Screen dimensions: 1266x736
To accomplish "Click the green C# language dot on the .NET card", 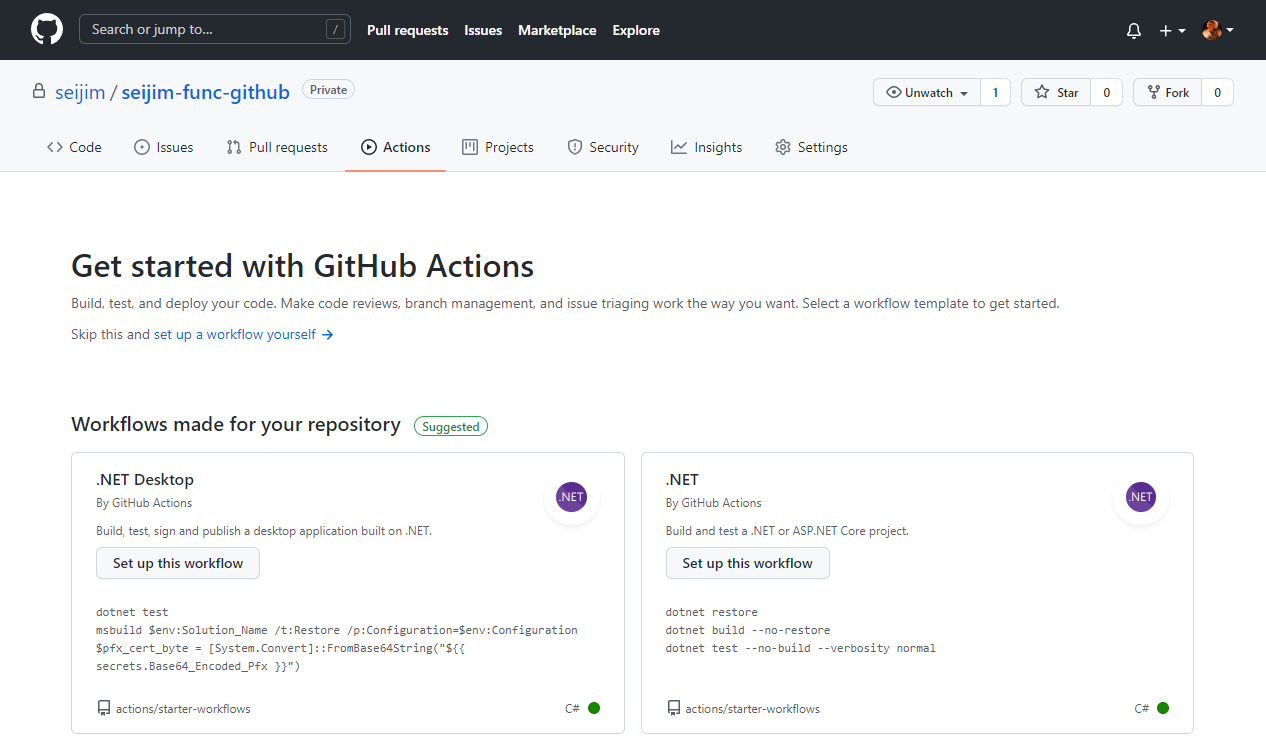I will tap(1163, 707).
